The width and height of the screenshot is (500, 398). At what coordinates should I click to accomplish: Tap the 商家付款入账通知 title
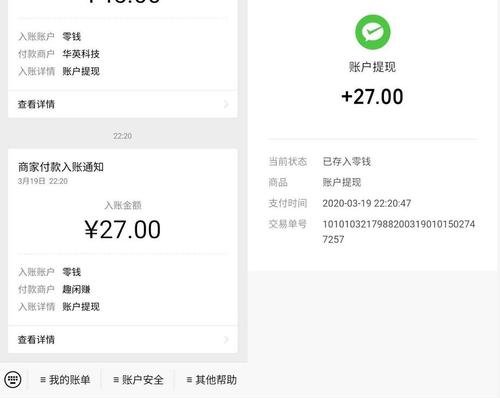coord(61,167)
